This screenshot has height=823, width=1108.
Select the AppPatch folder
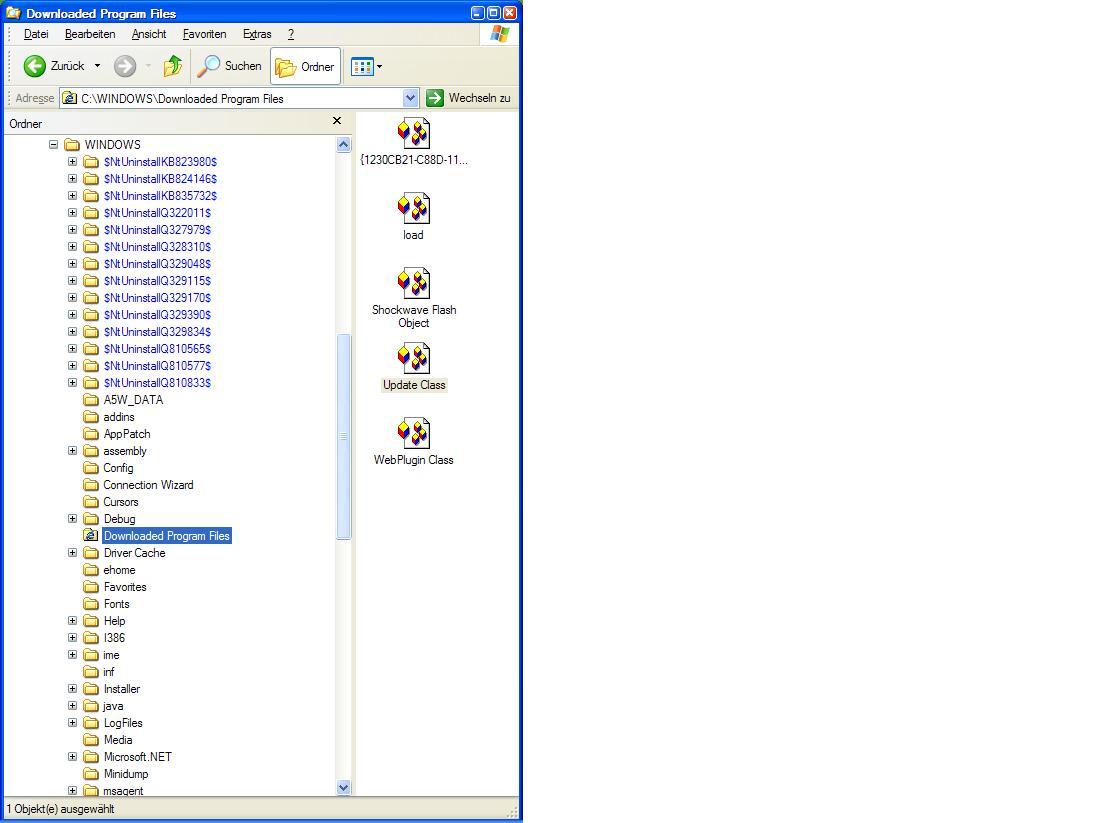tap(127, 434)
